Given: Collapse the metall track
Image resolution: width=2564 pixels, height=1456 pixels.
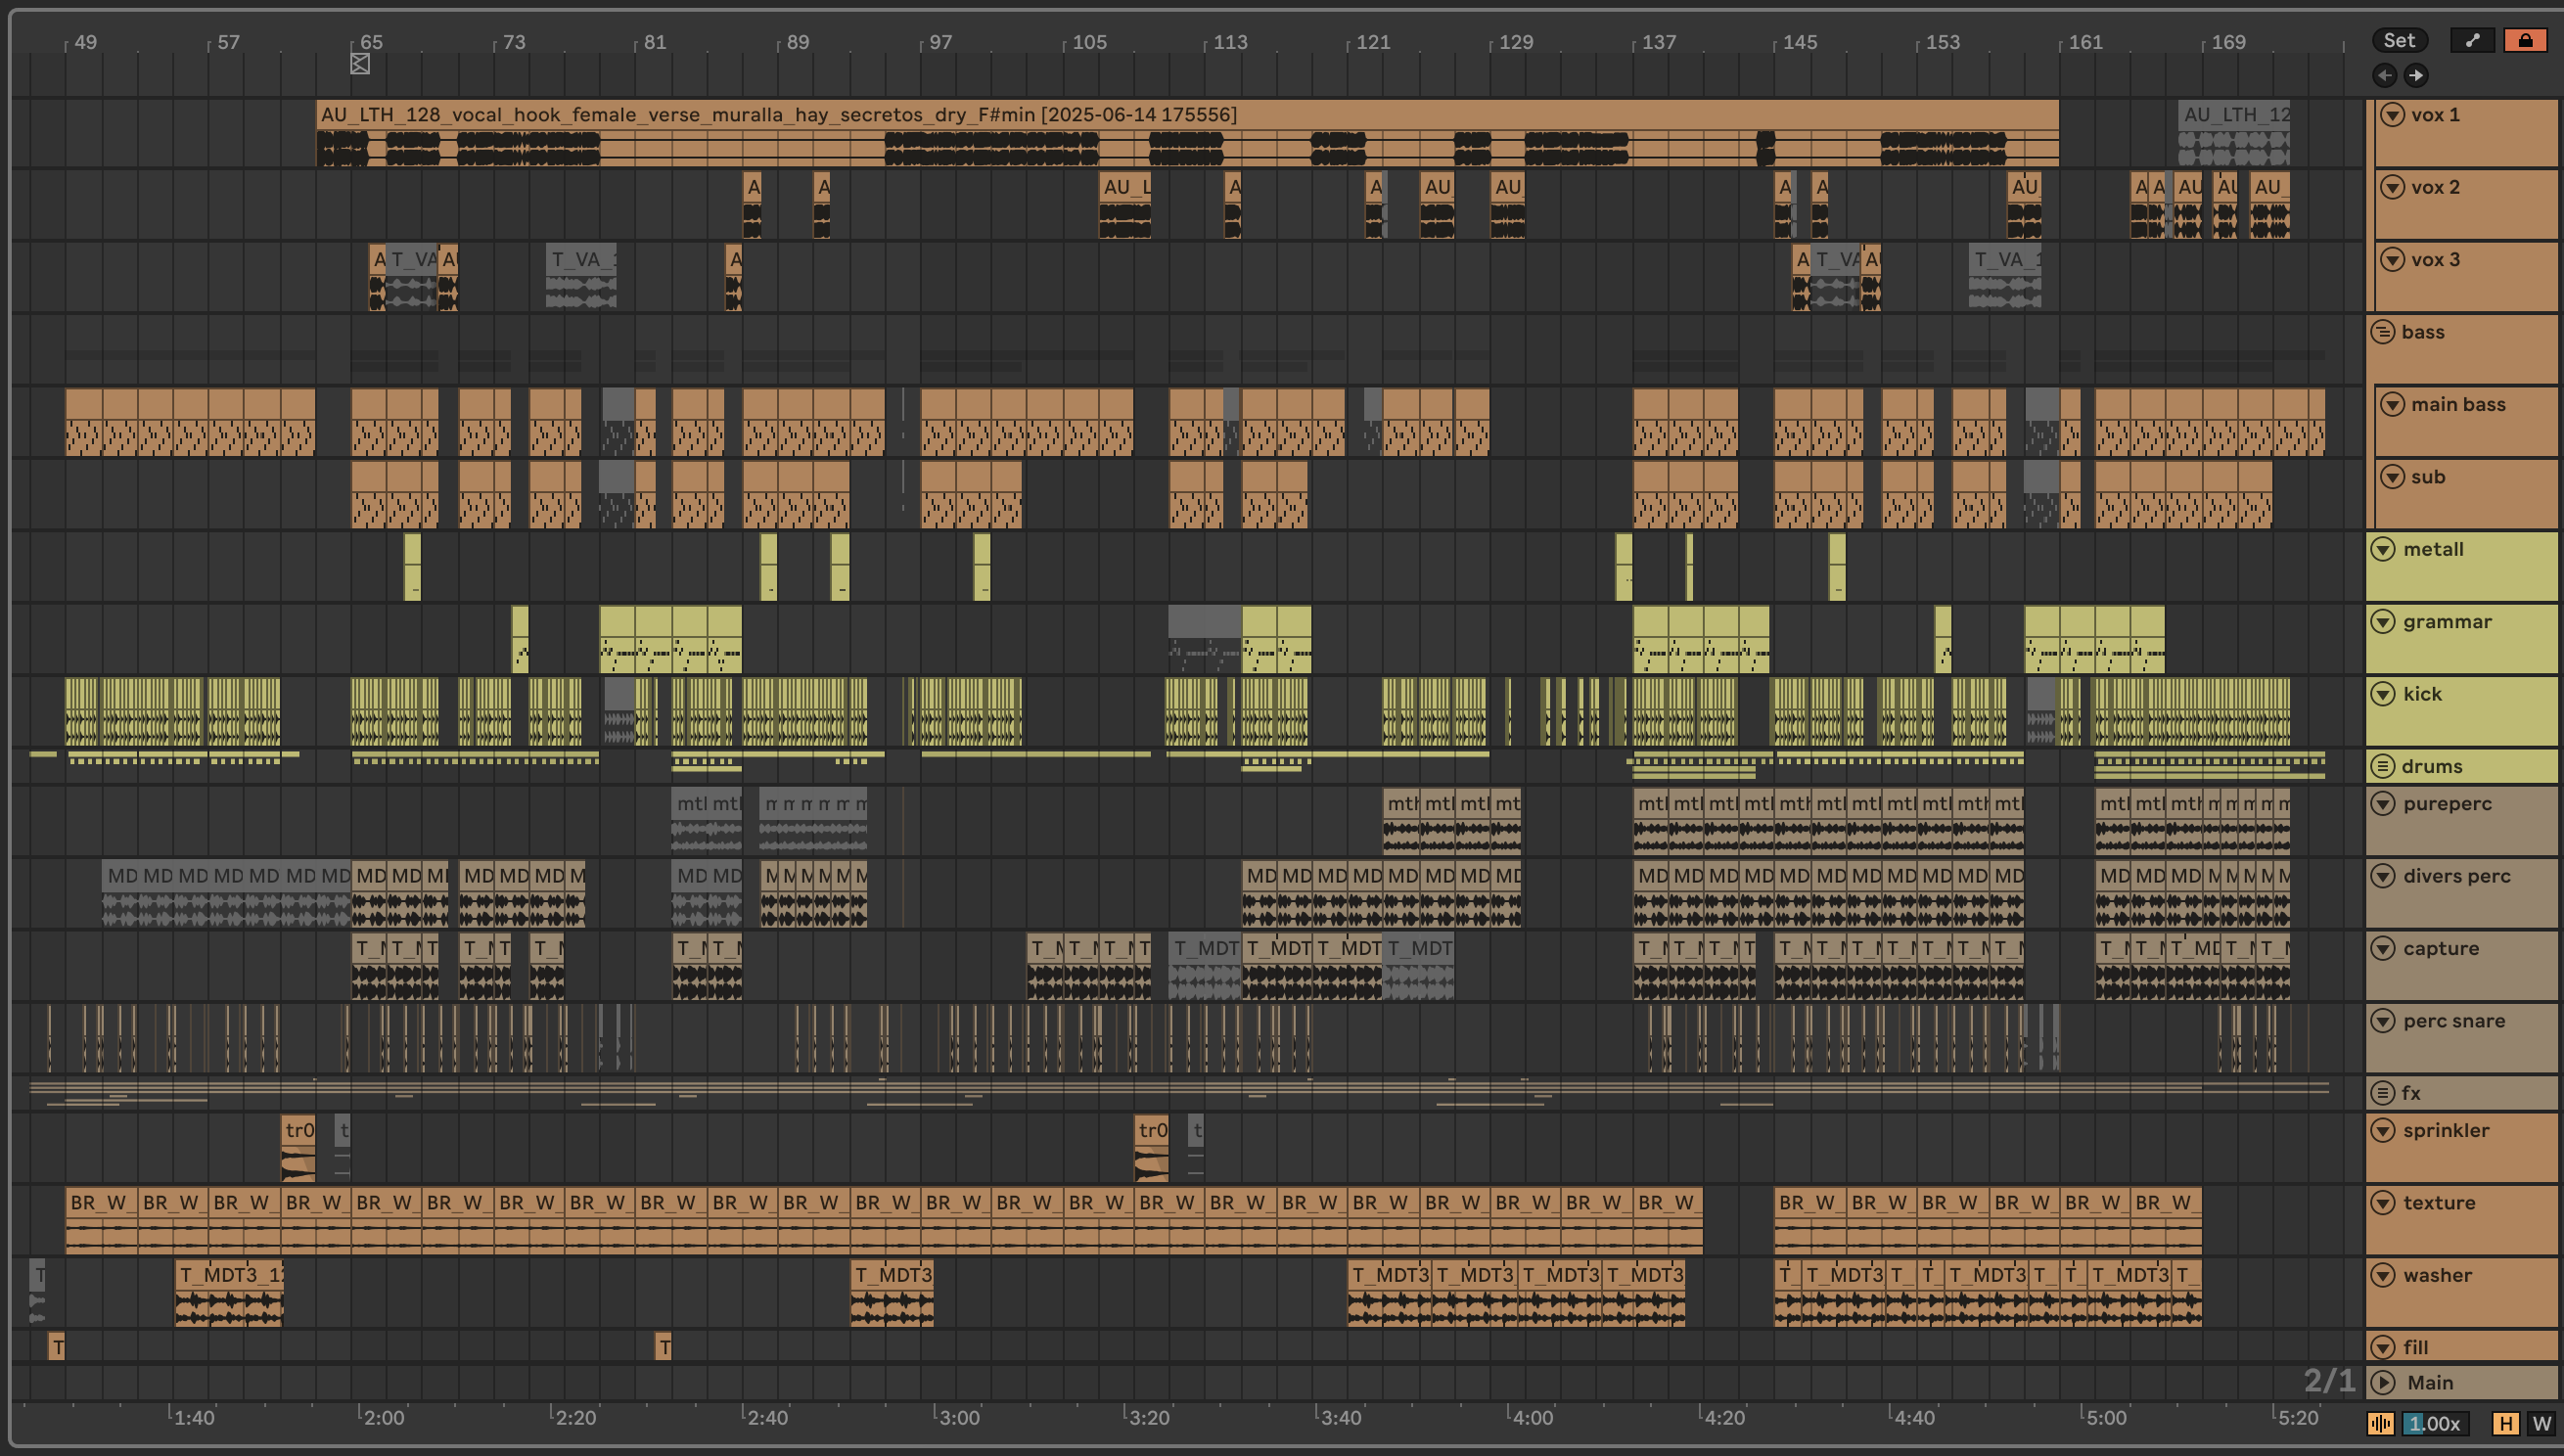Looking at the screenshot, I should click(x=2383, y=549).
